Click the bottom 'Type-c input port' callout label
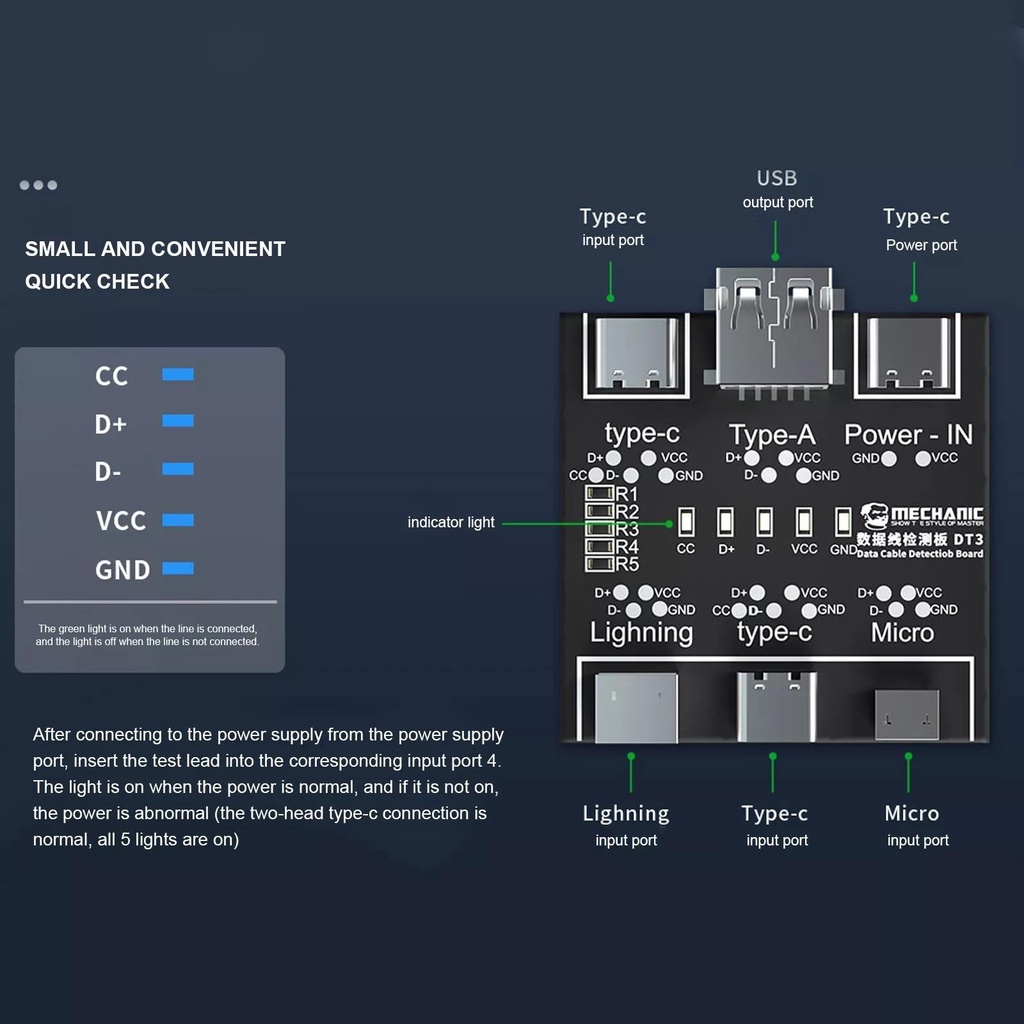Screen dimensions: 1024x1024 click(x=776, y=826)
